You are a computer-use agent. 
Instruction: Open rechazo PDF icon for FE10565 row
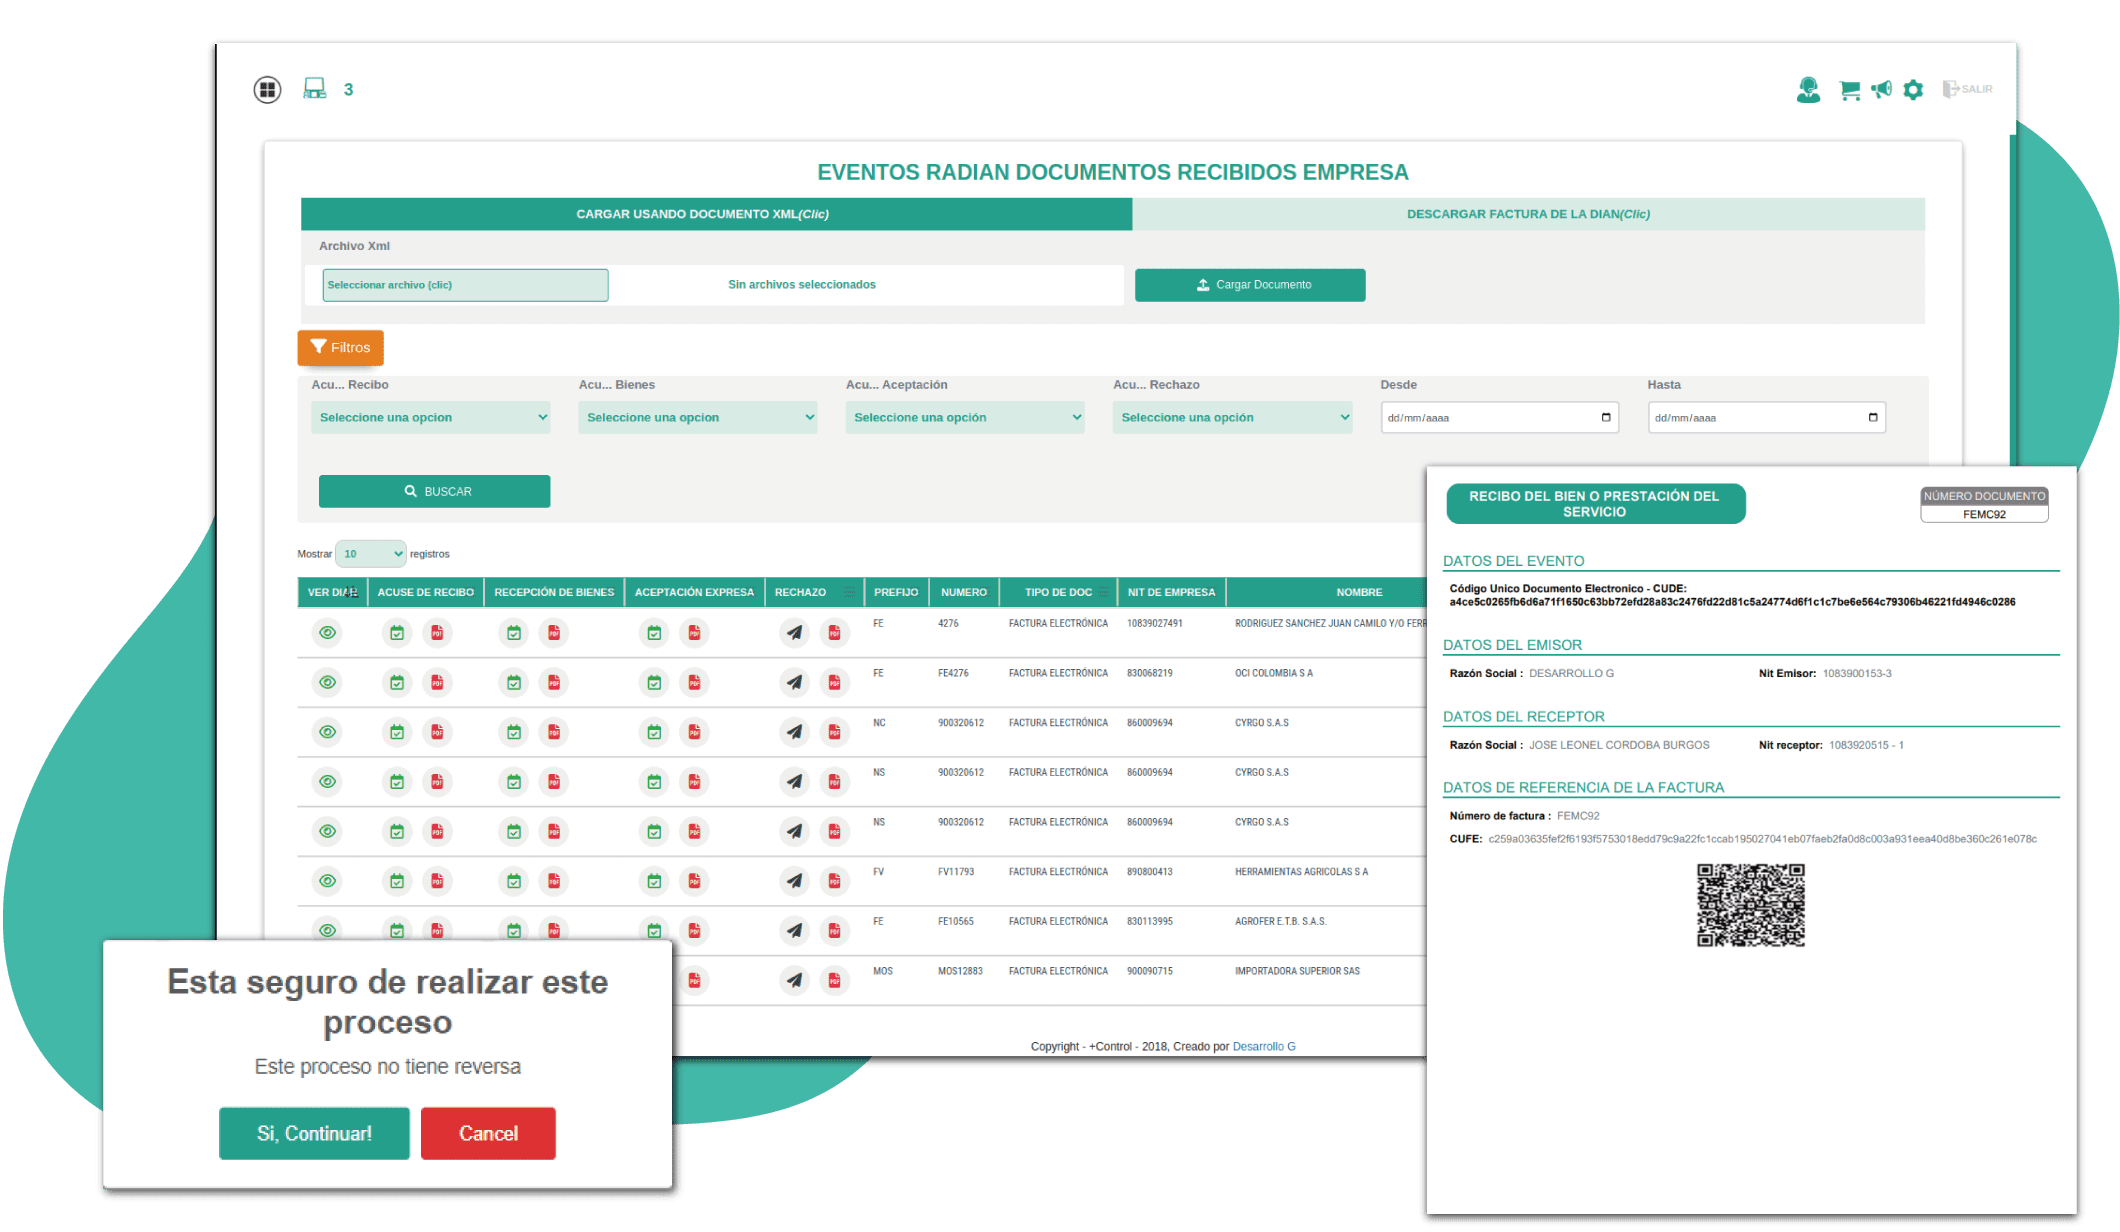(x=834, y=931)
